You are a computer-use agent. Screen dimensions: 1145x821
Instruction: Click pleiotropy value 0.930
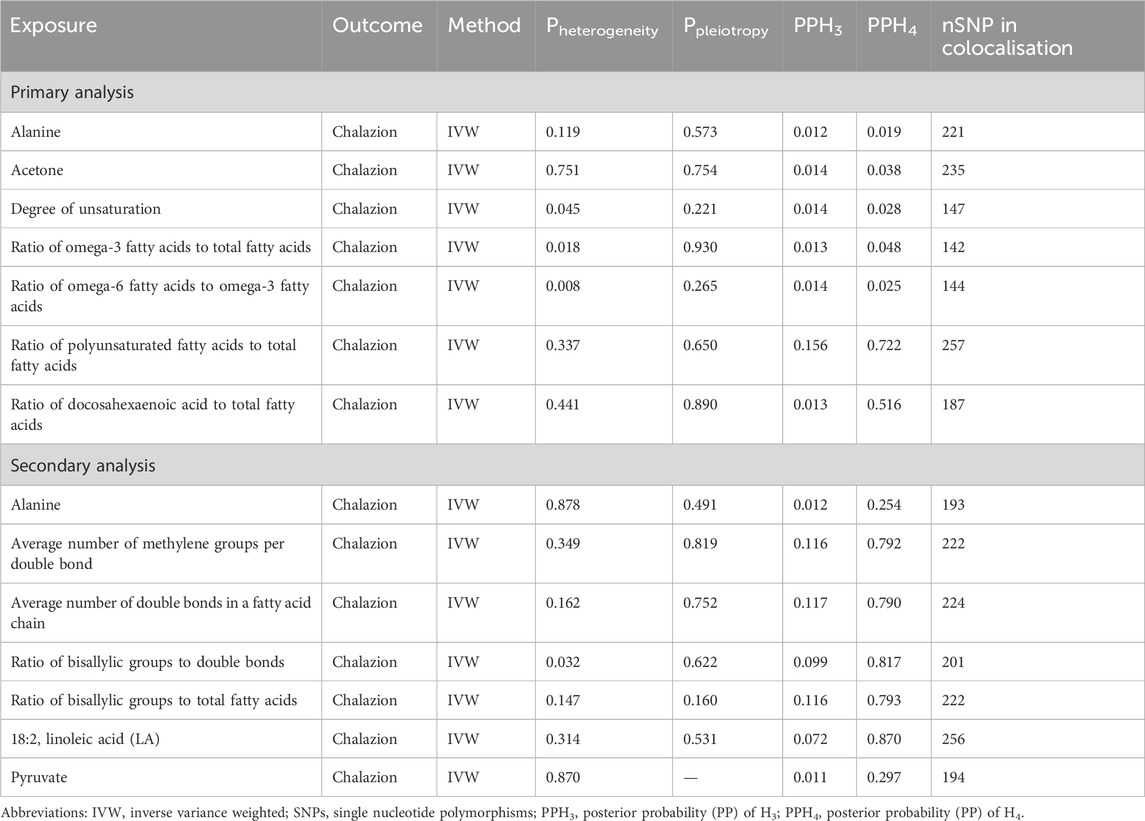(x=700, y=248)
